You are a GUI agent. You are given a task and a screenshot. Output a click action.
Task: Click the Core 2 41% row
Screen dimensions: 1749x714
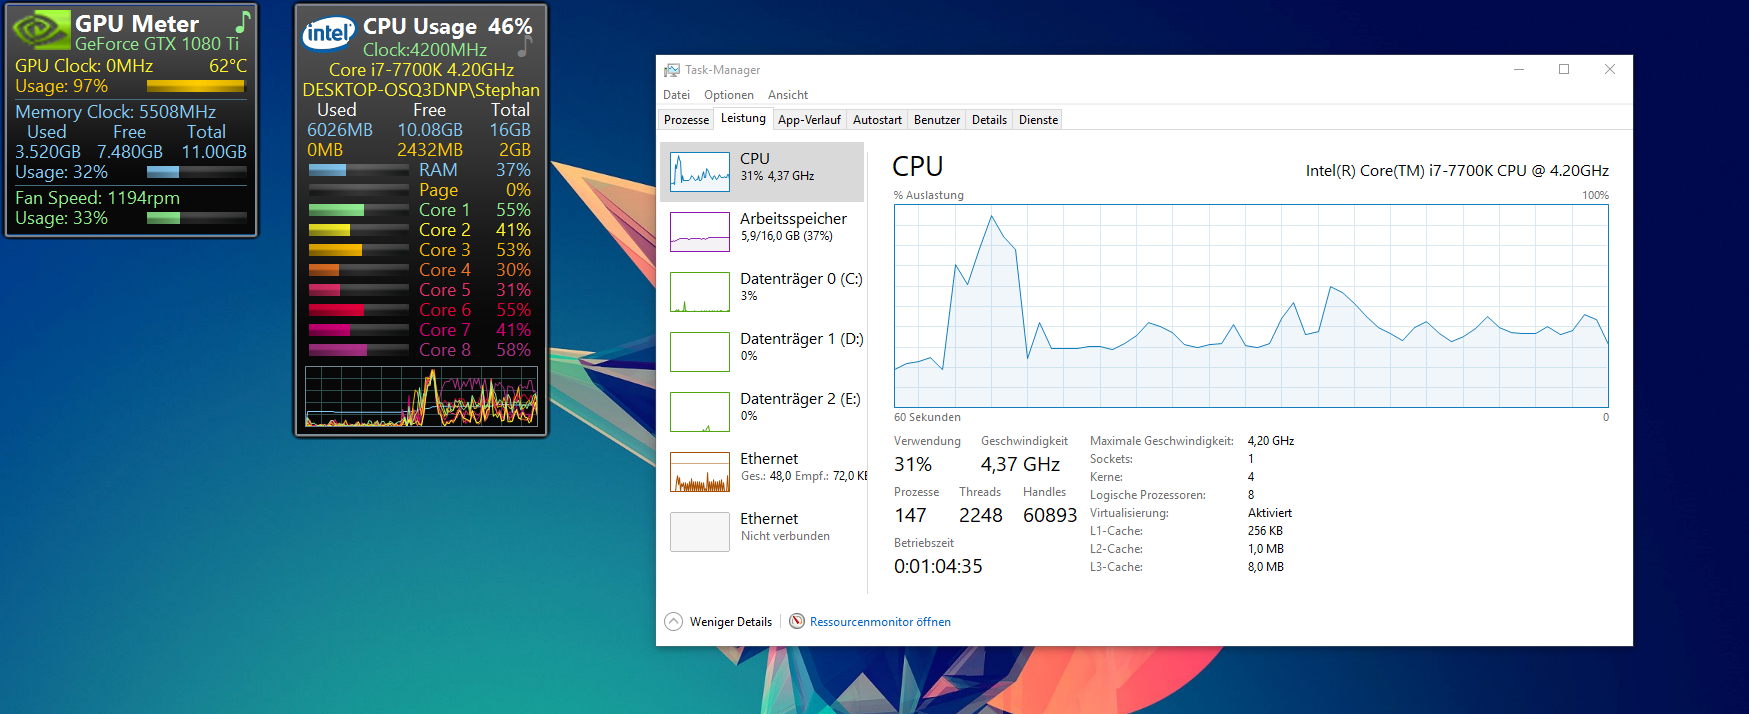click(420, 230)
